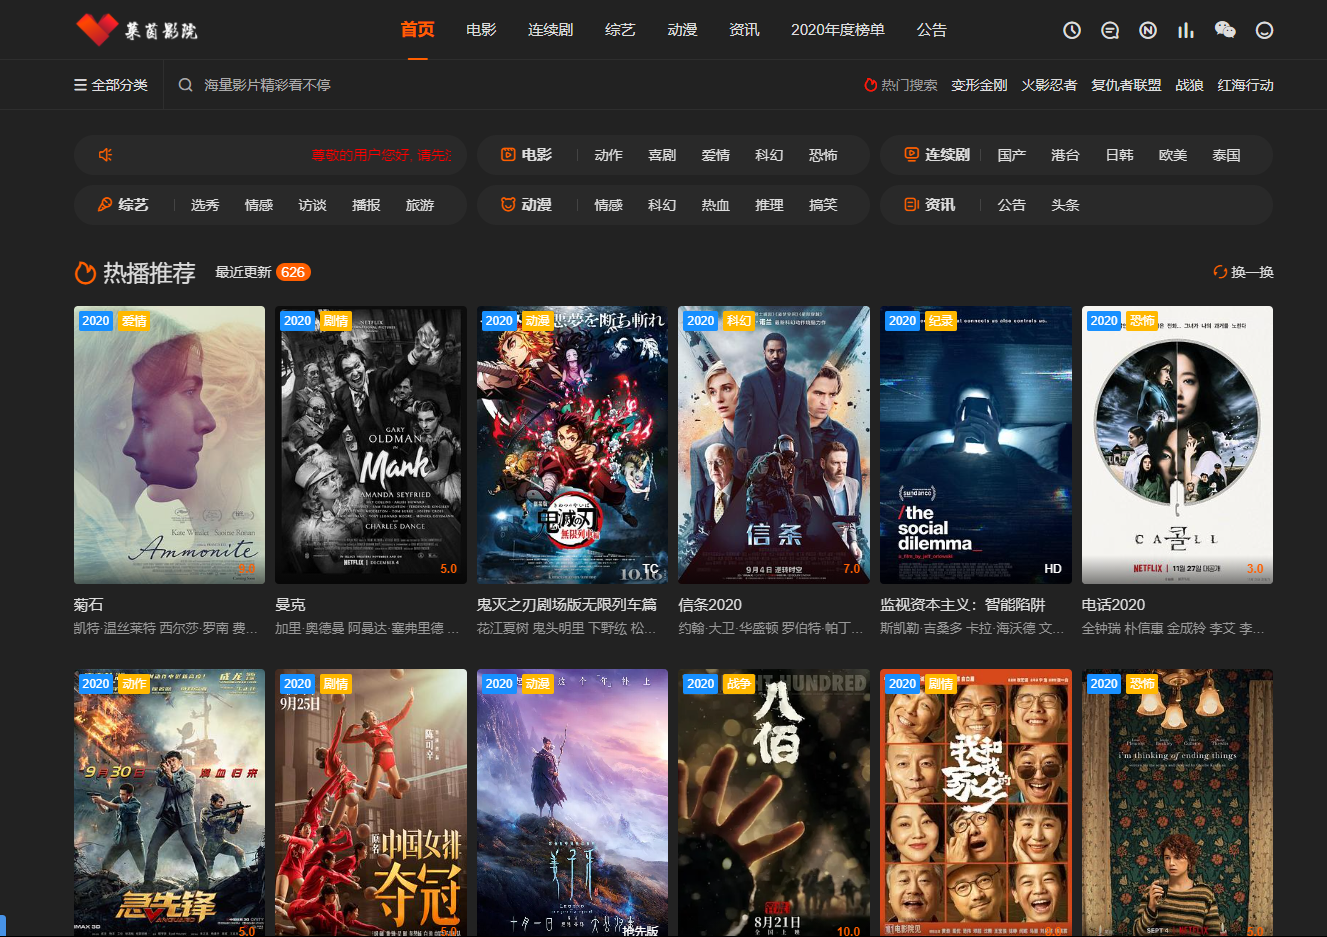Search hot keyword 火影忍者

pyautogui.click(x=1049, y=85)
